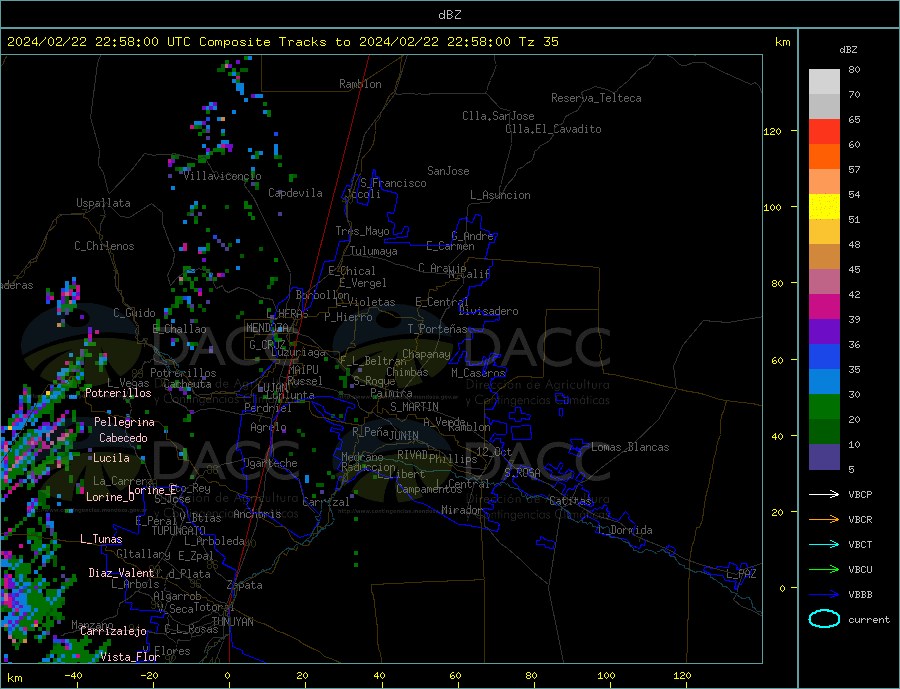Click the S_MARTIN label
This screenshot has height=689, width=900.
(x=414, y=407)
